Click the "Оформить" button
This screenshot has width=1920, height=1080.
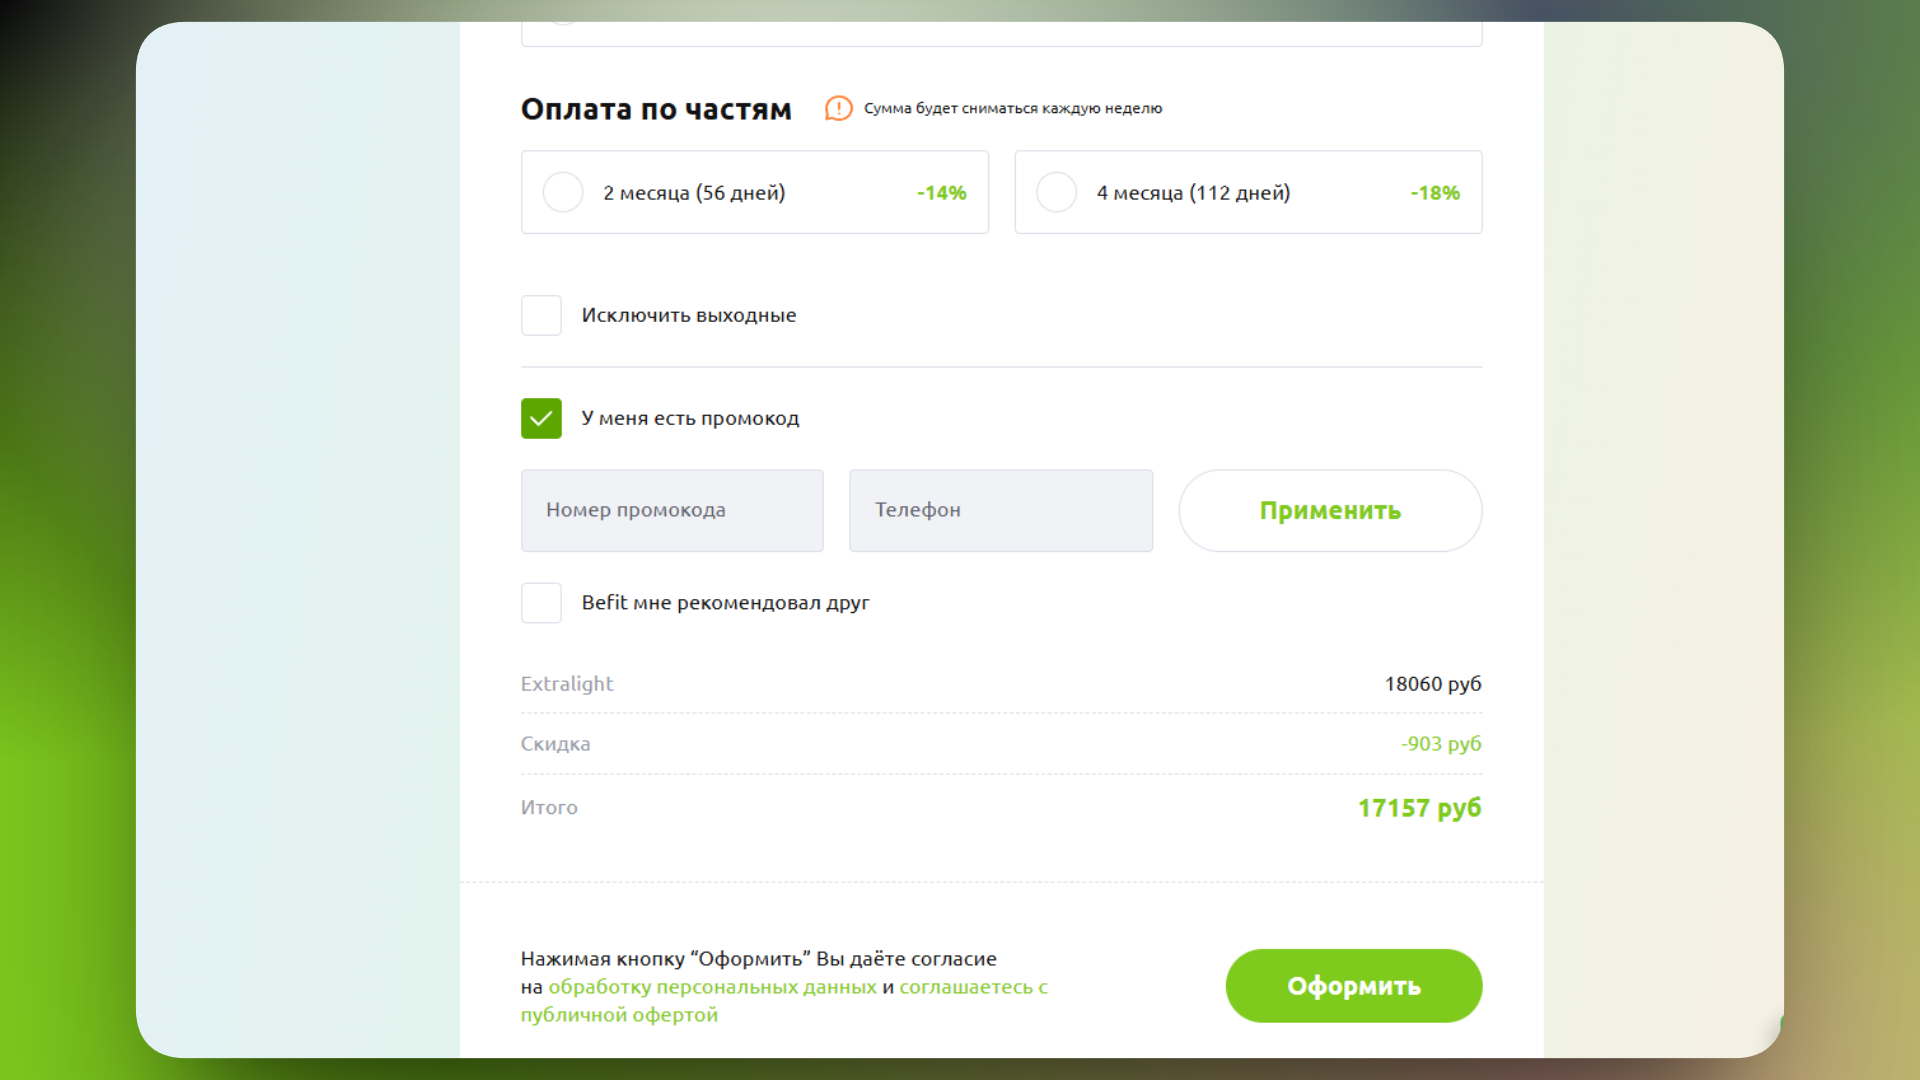[x=1353, y=985]
